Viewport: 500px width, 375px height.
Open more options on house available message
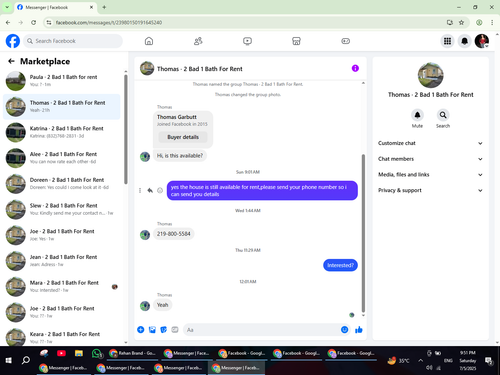point(140,190)
